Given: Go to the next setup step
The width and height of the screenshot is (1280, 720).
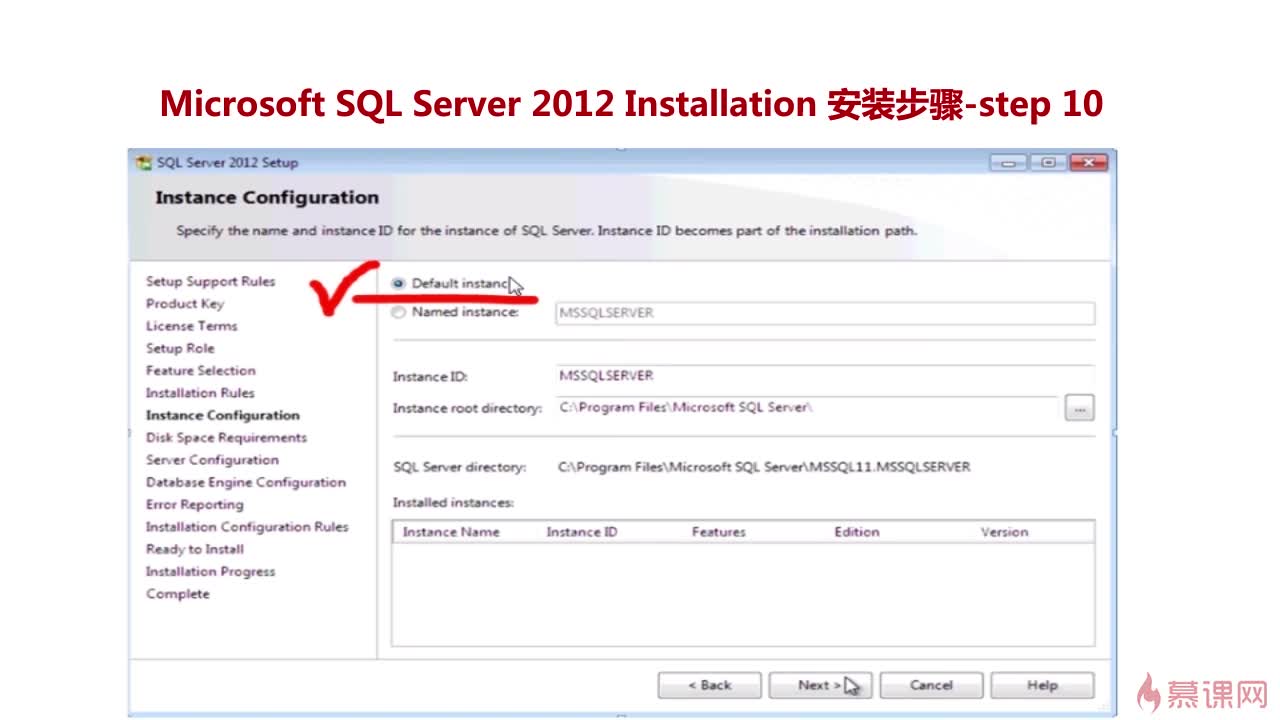Looking at the screenshot, I should (x=820, y=685).
